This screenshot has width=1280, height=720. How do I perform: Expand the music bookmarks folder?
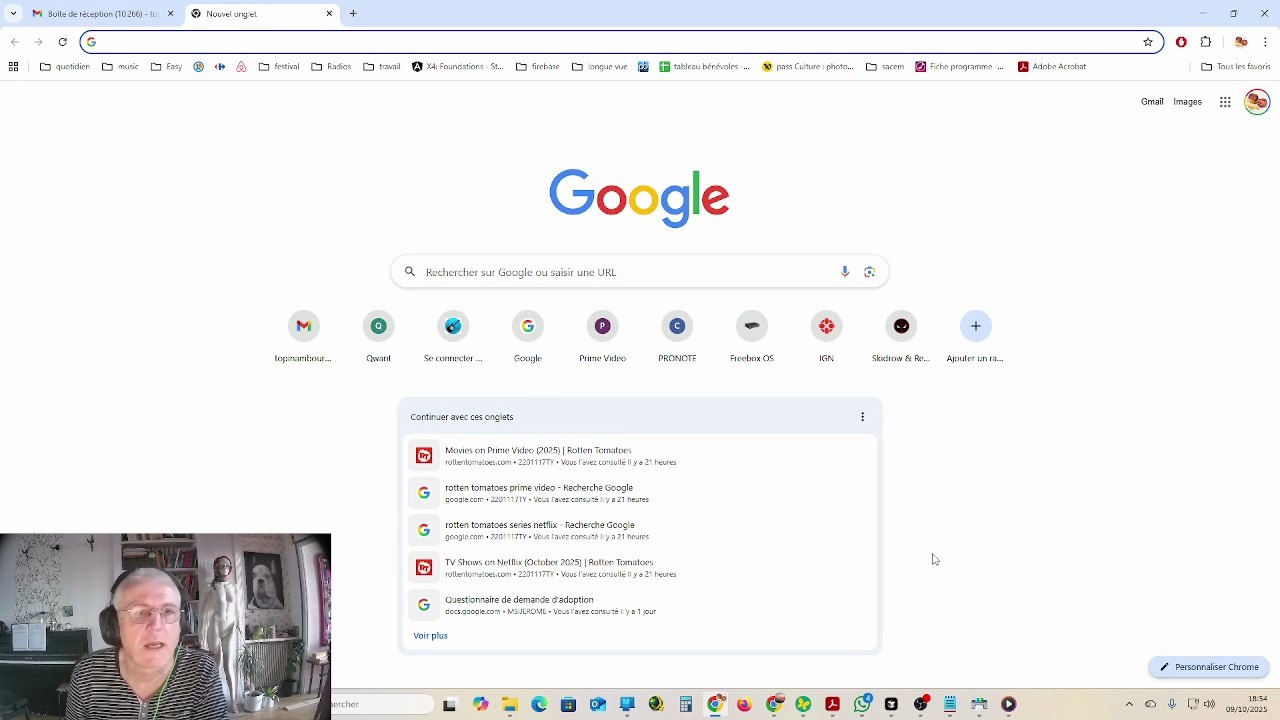tap(121, 67)
